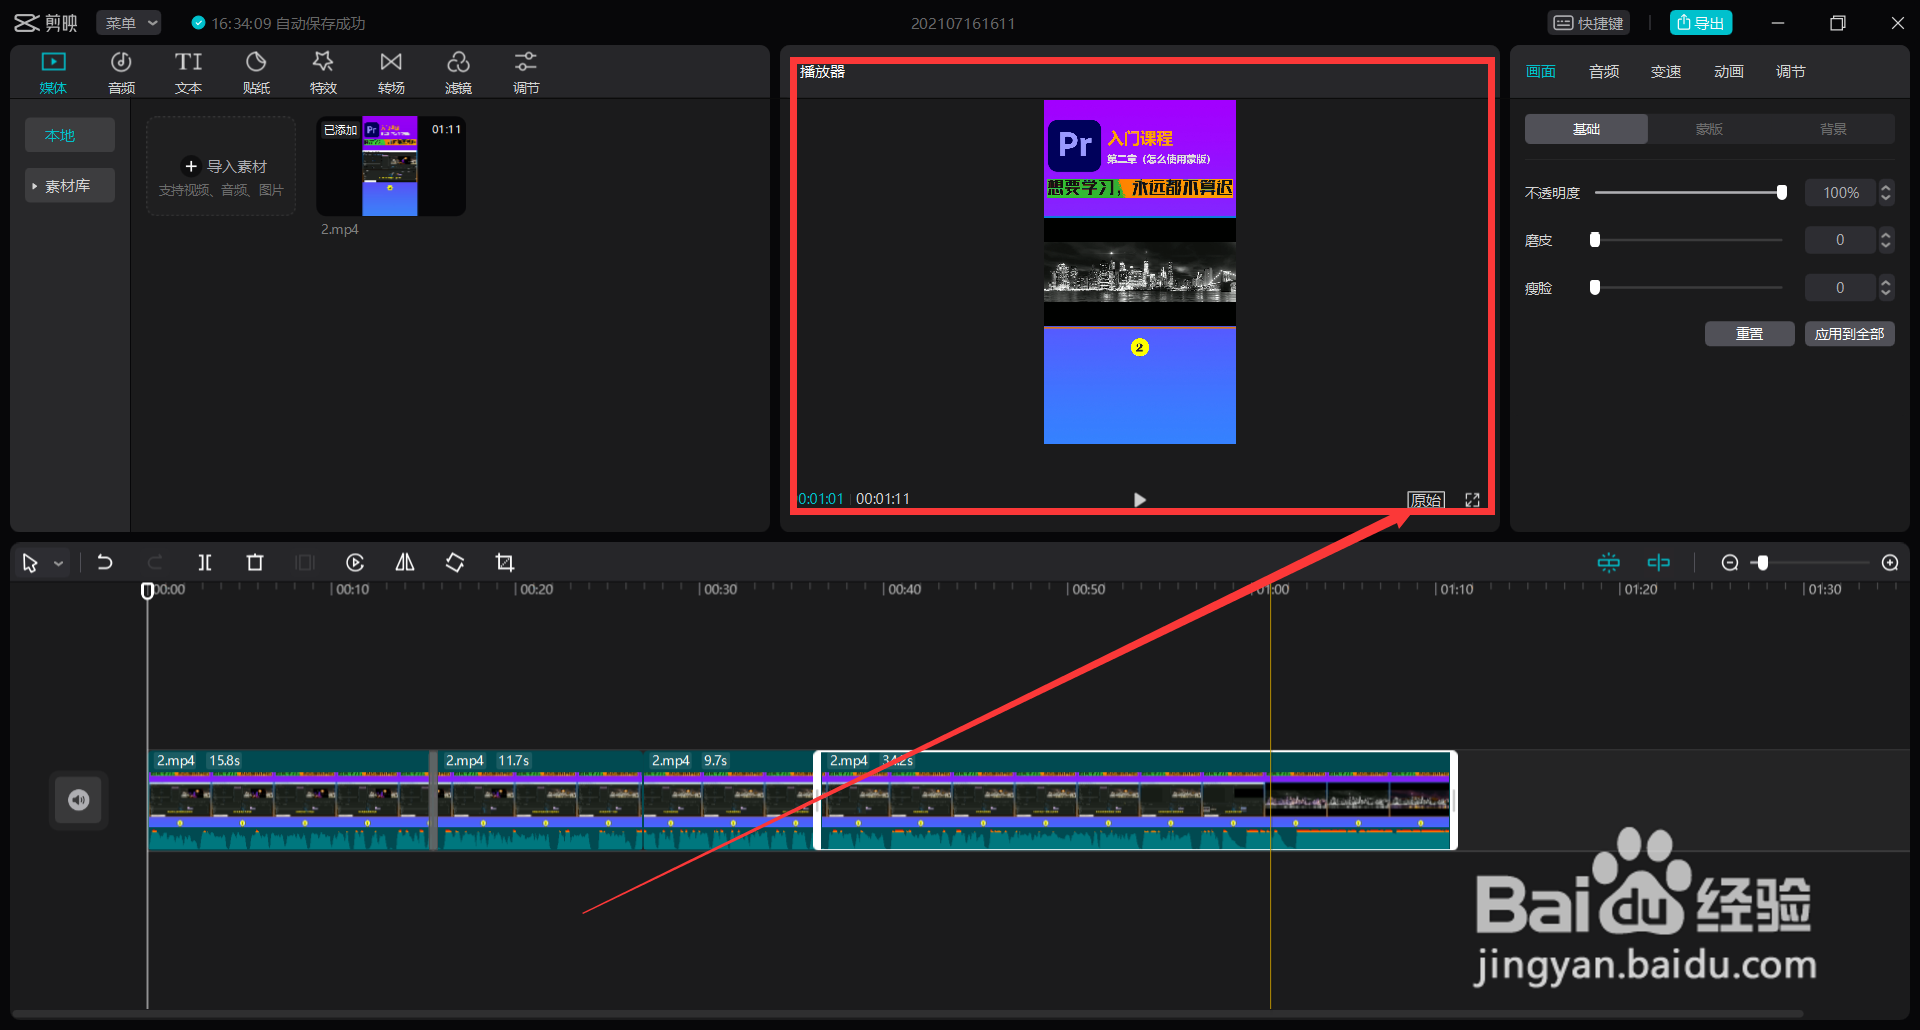Select the 背景 background sub-tab
Screen dimensions: 1920x1030
[1833, 129]
